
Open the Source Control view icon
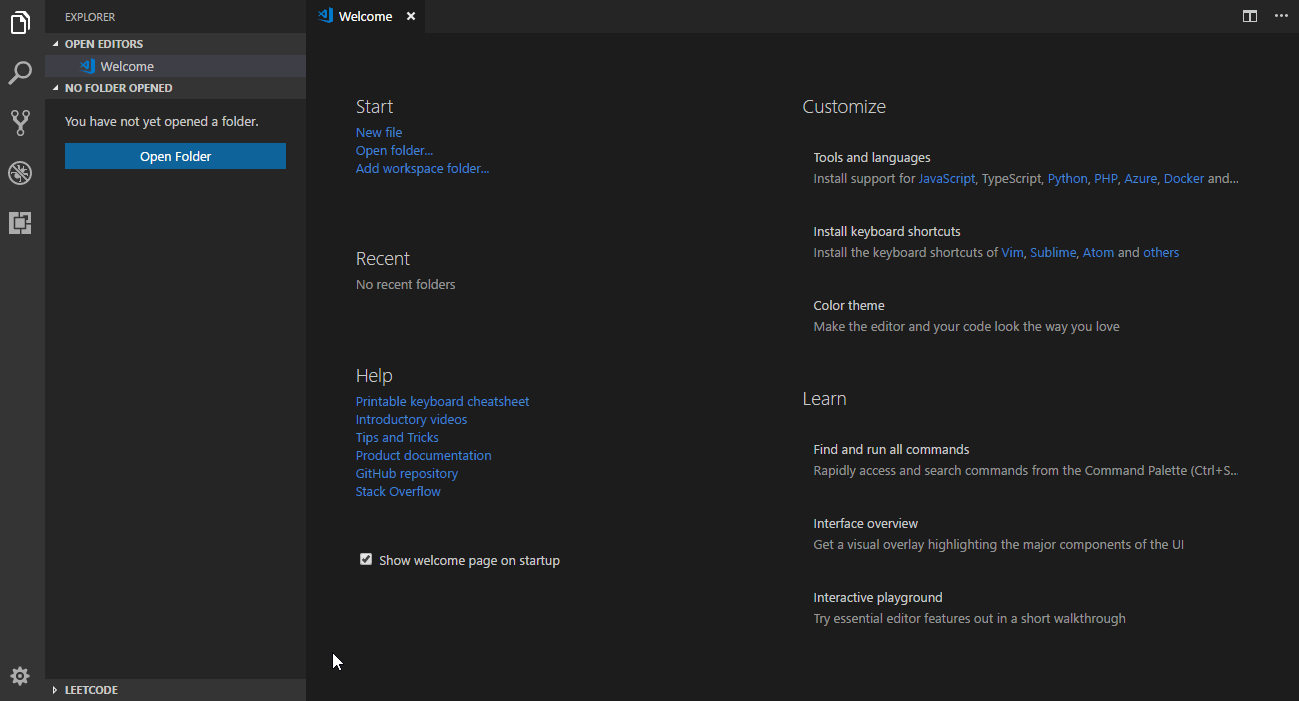(21, 123)
